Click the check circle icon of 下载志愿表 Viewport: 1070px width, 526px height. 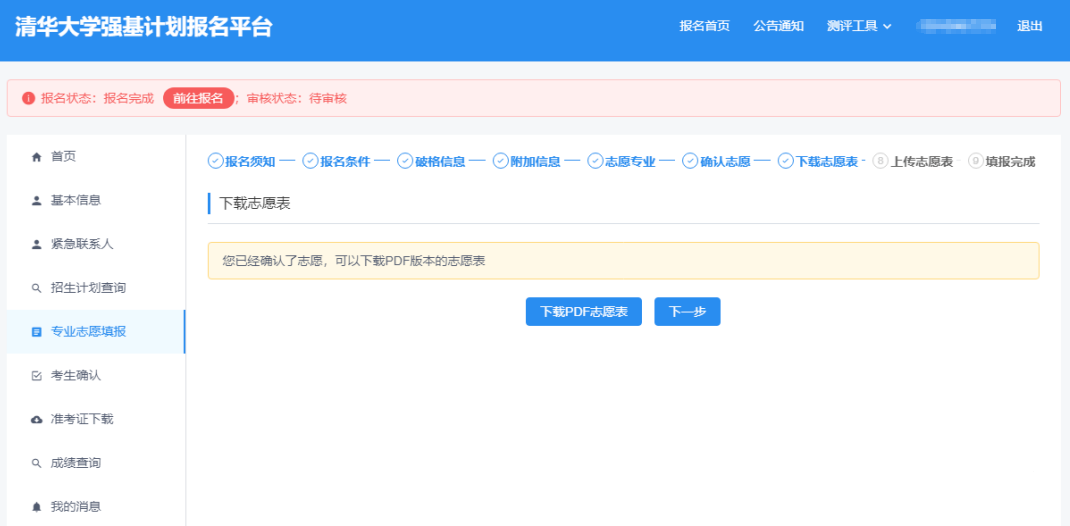(x=786, y=162)
